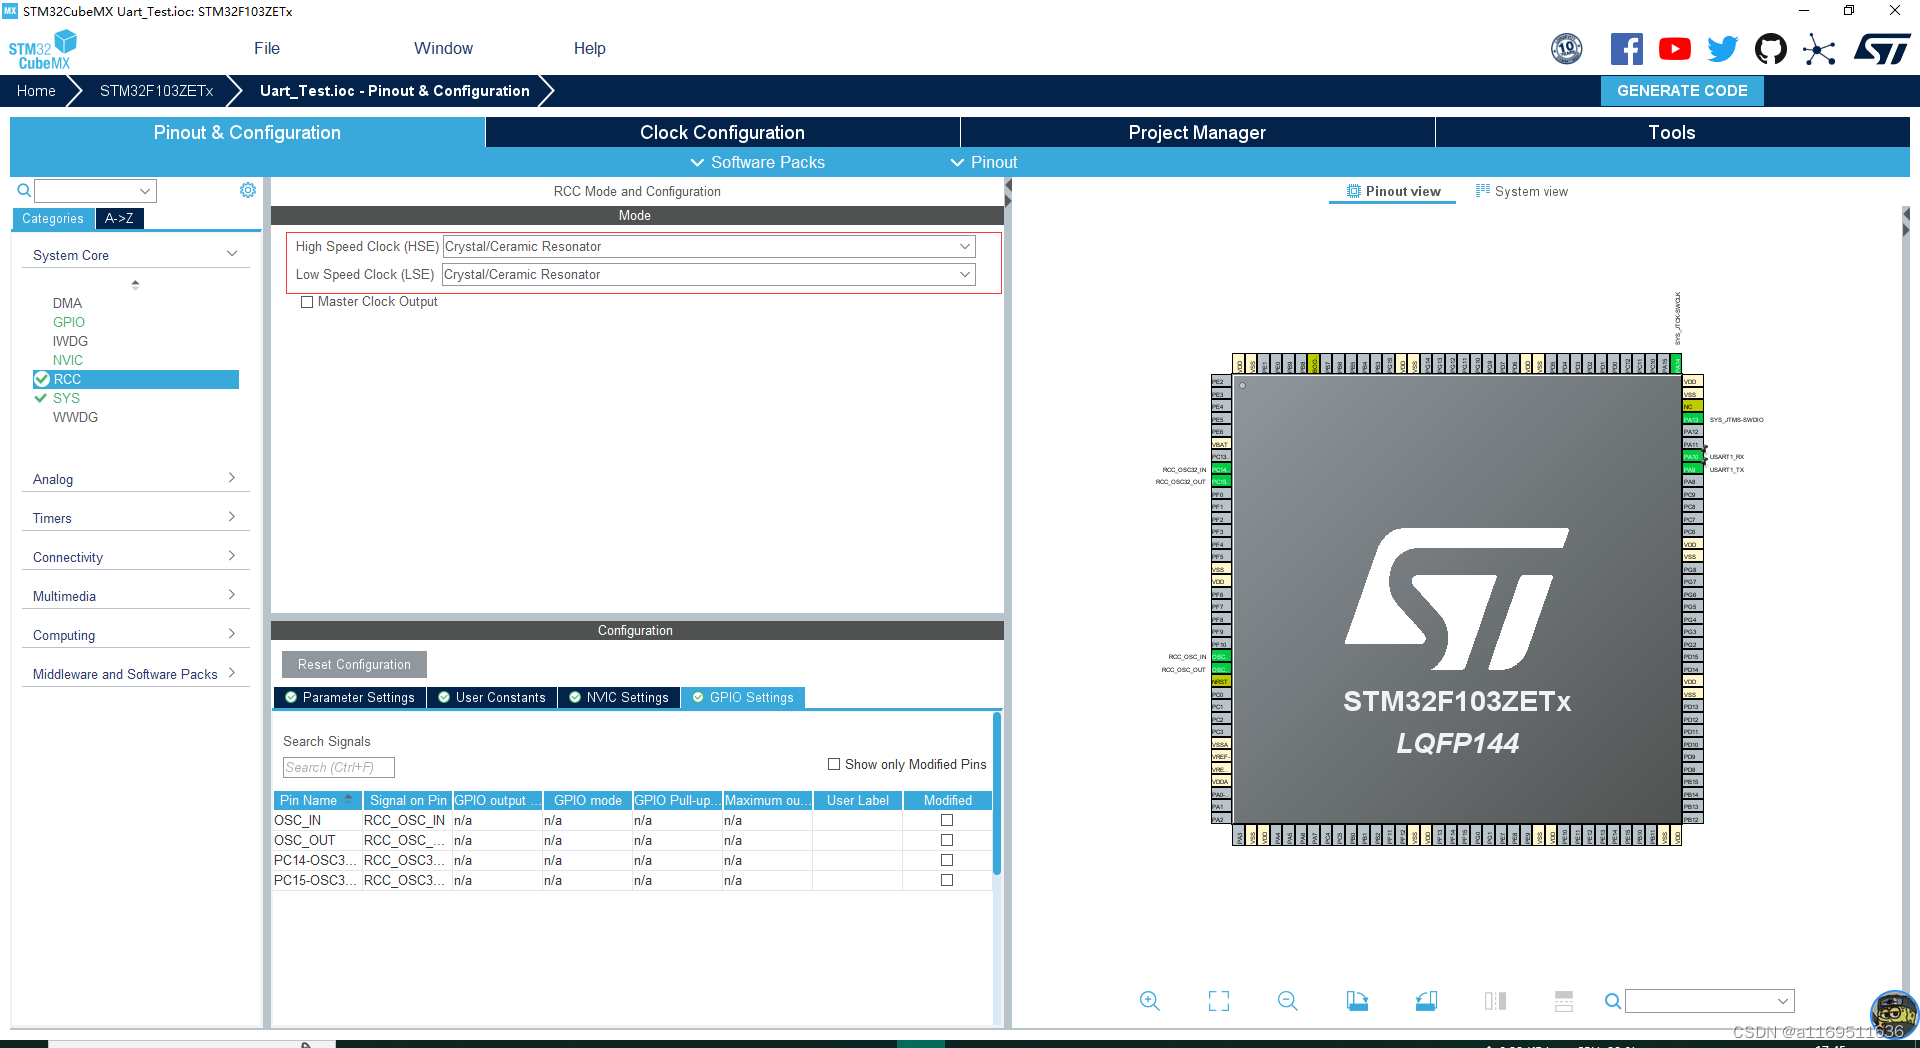This screenshot has height=1048, width=1920.
Task: Toggle the horizontal split view icon
Action: pyautogui.click(x=1564, y=1001)
